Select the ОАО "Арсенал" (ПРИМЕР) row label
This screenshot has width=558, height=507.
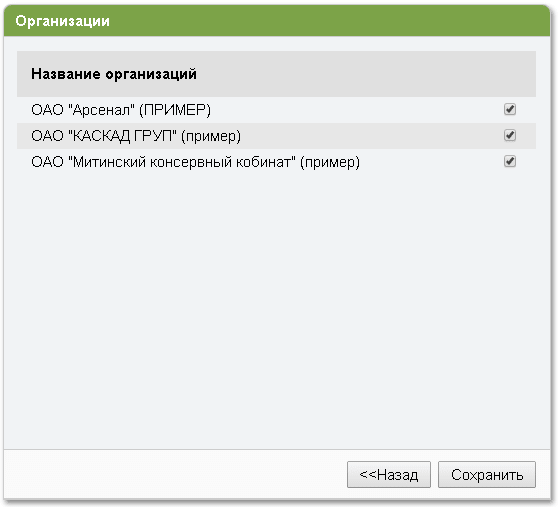(121, 110)
